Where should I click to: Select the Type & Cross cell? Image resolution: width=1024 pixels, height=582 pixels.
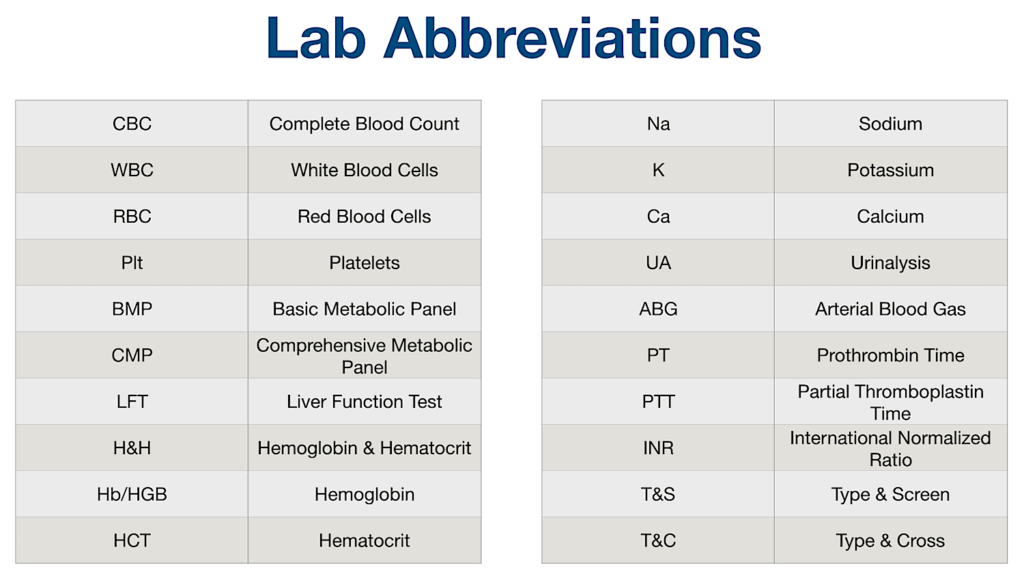click(891, 541)
